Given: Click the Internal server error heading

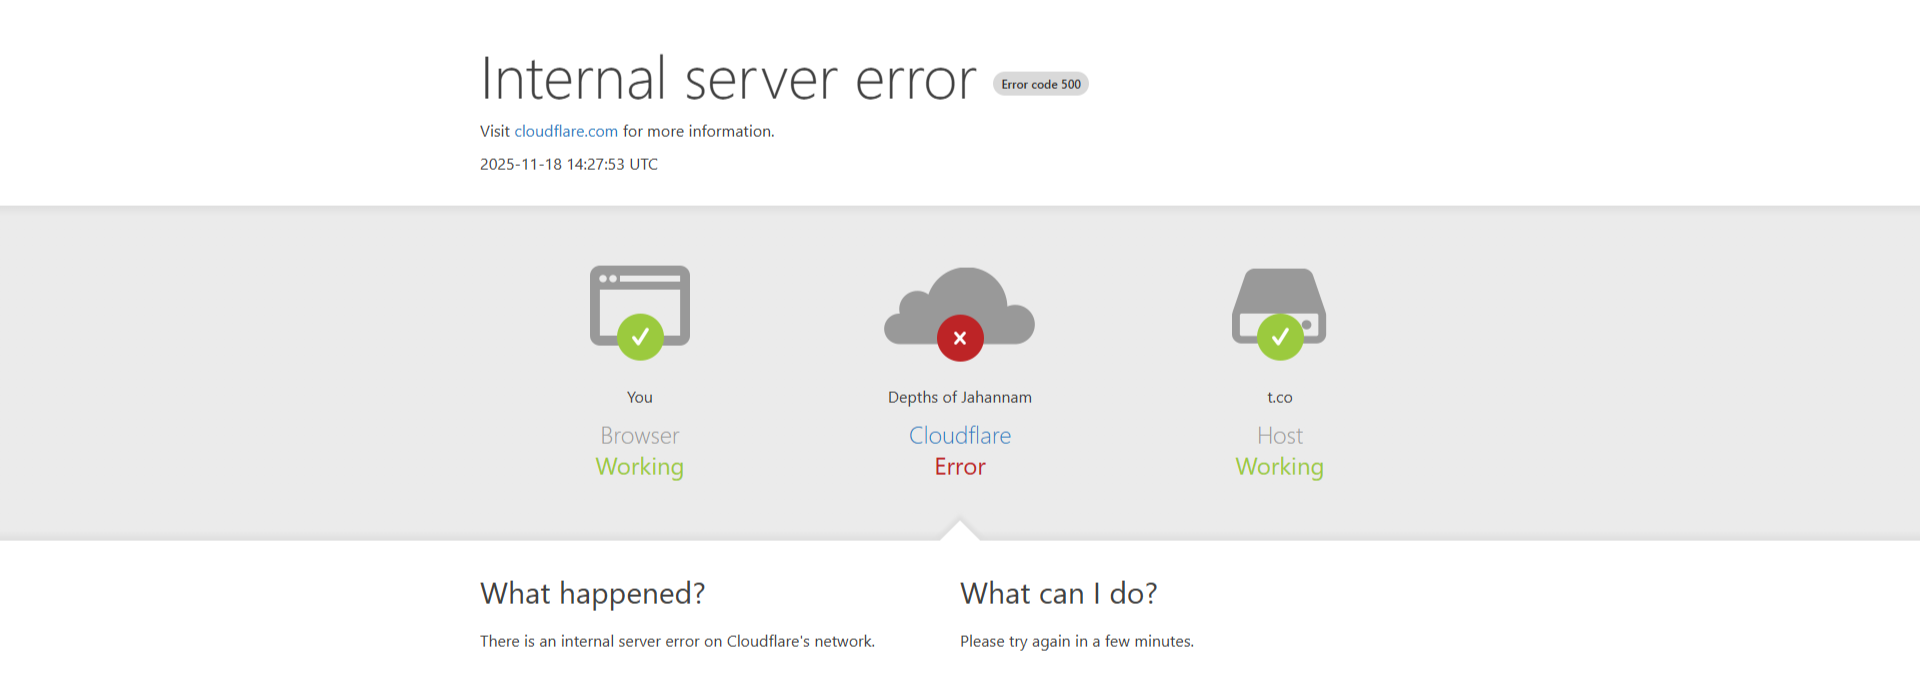Looking at the screenshot, I should pos(728,79).
